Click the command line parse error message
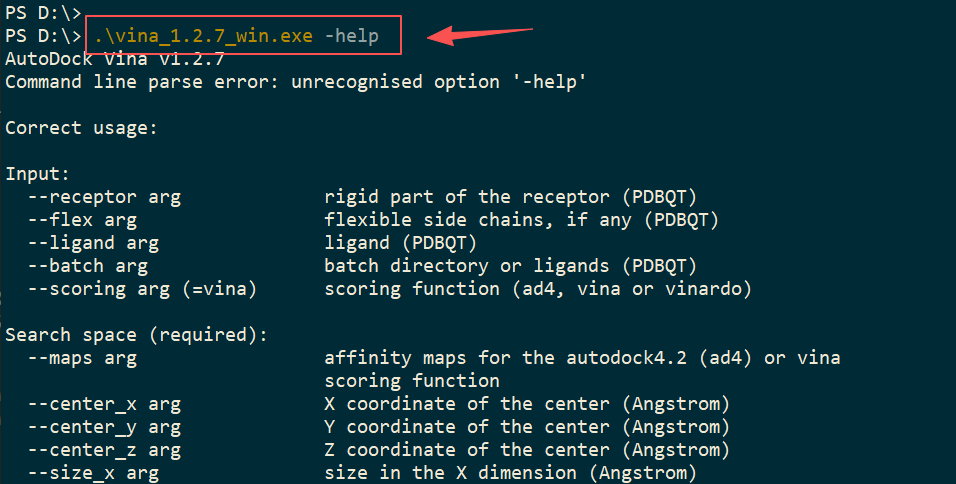This screenshot has height=484, width=956. coord(296,82)
